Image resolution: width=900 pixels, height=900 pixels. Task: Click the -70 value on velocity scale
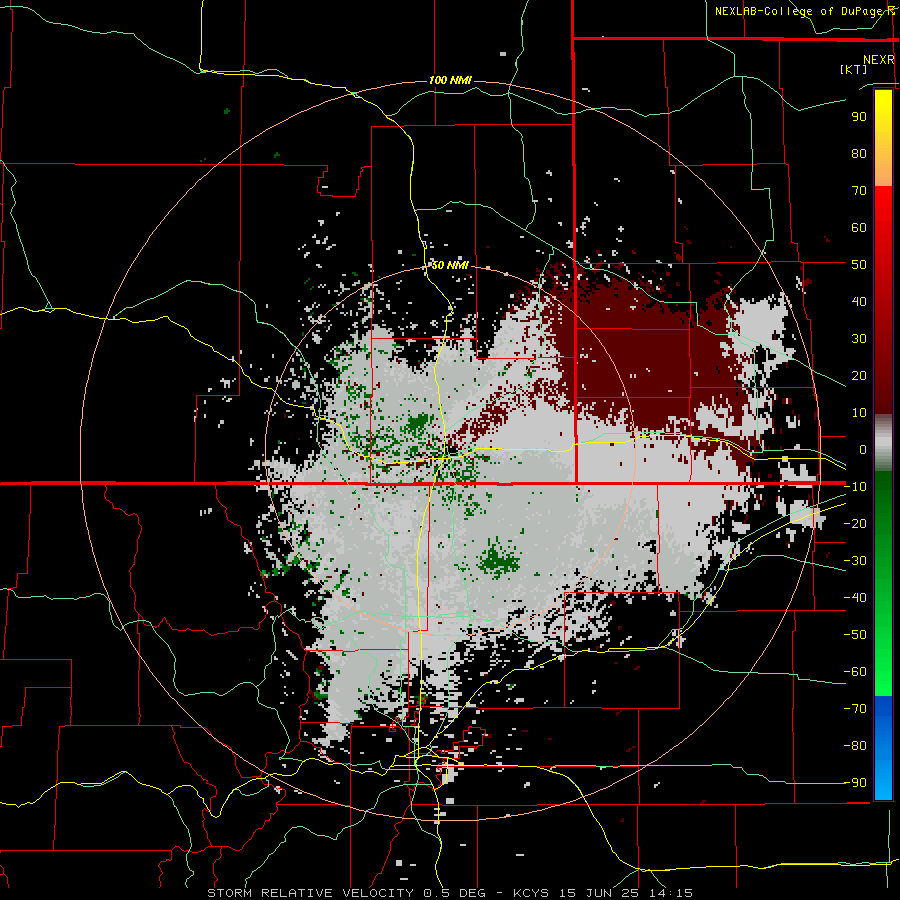855,709
